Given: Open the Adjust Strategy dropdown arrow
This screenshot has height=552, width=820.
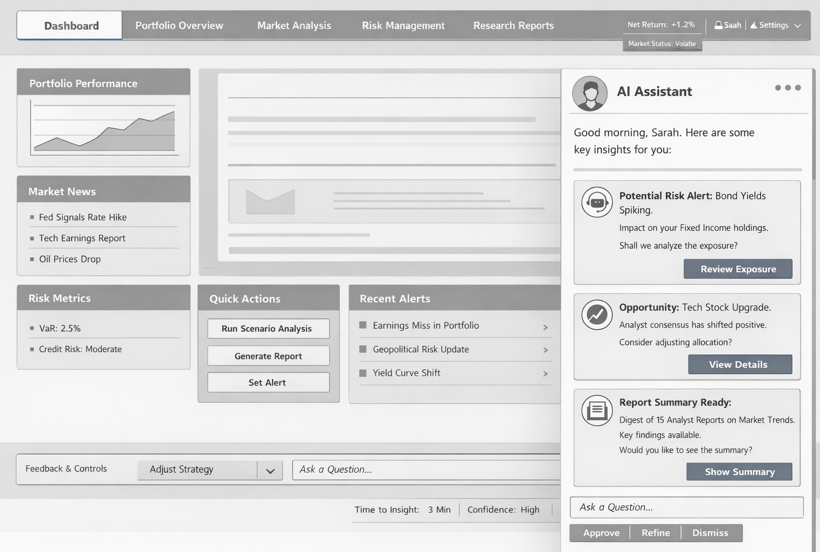Looking at the screenshot, I should pos(269,470).
